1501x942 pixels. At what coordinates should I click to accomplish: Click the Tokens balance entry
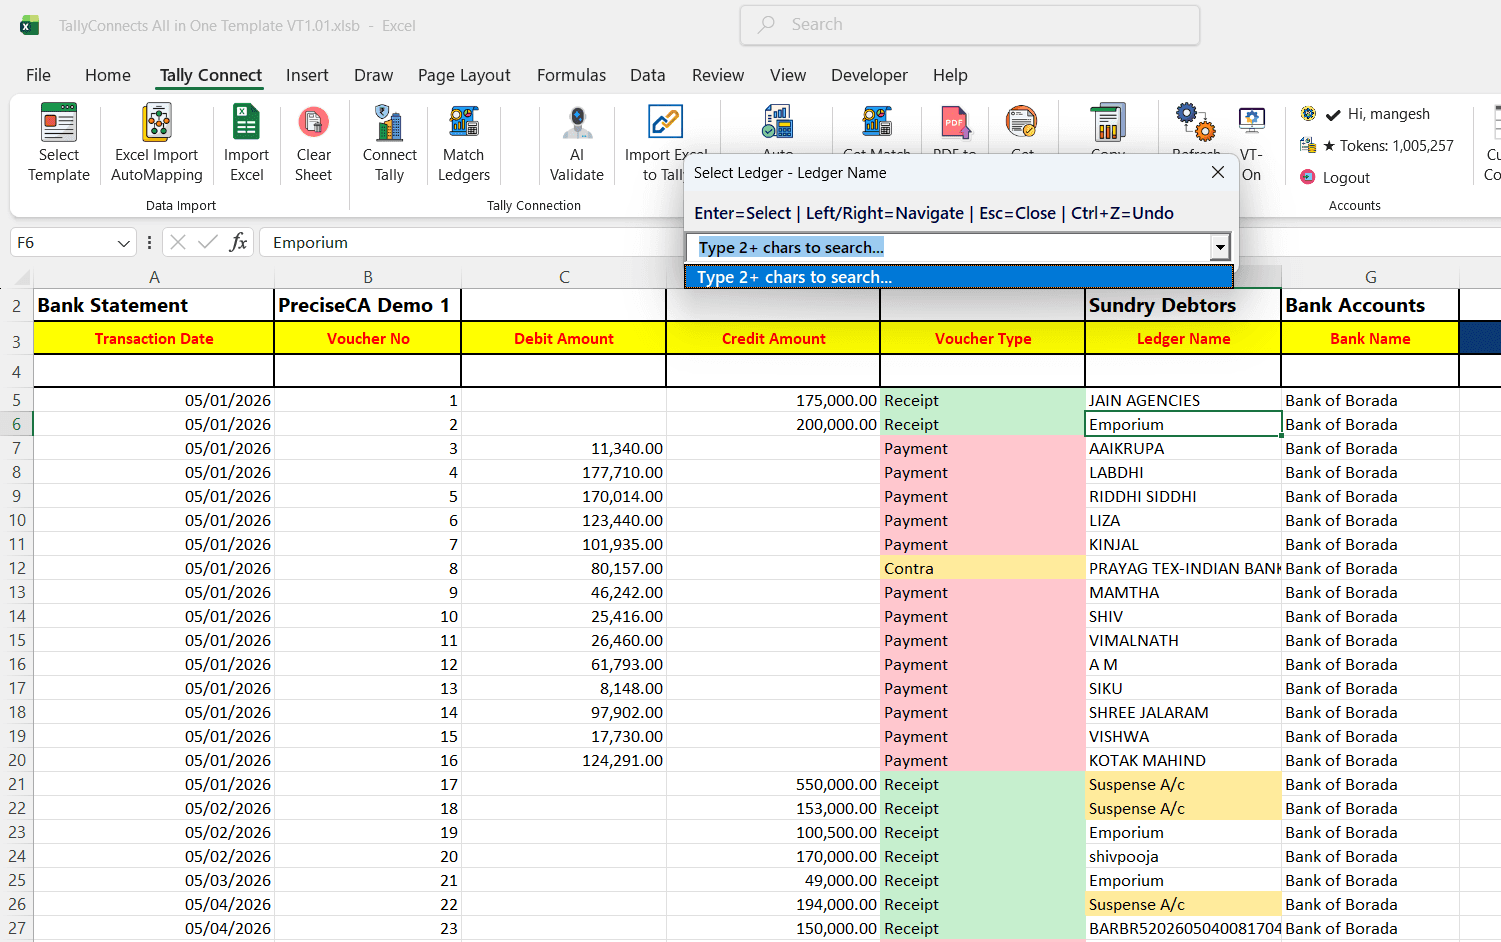coord(1377,146)
